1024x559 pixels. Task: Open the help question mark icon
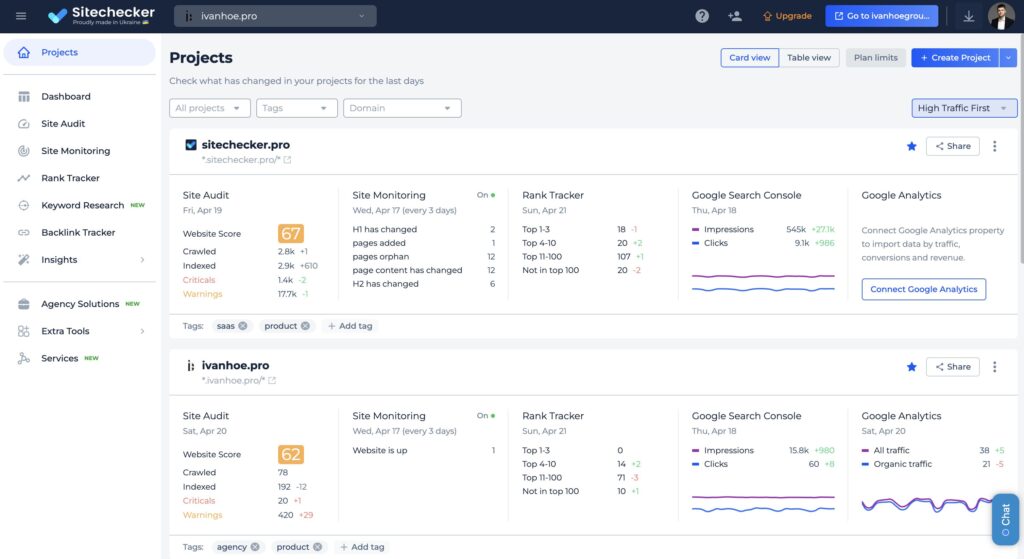[x=702, y=16]
